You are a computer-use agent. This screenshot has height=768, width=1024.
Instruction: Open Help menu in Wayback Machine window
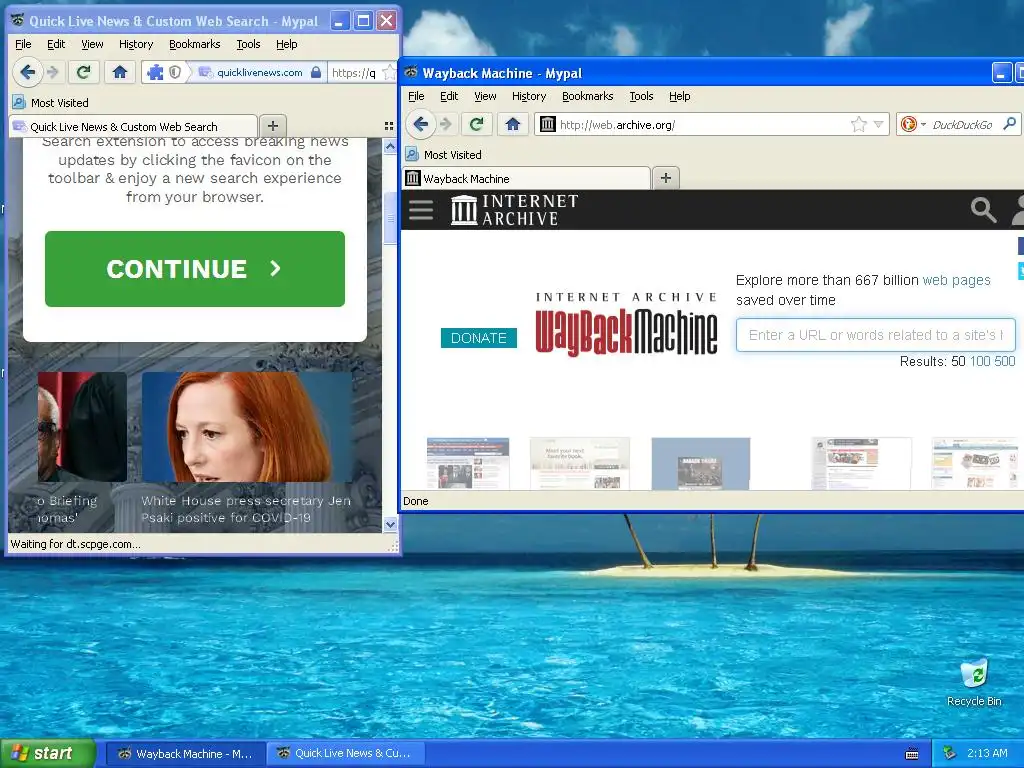[679, 96]
